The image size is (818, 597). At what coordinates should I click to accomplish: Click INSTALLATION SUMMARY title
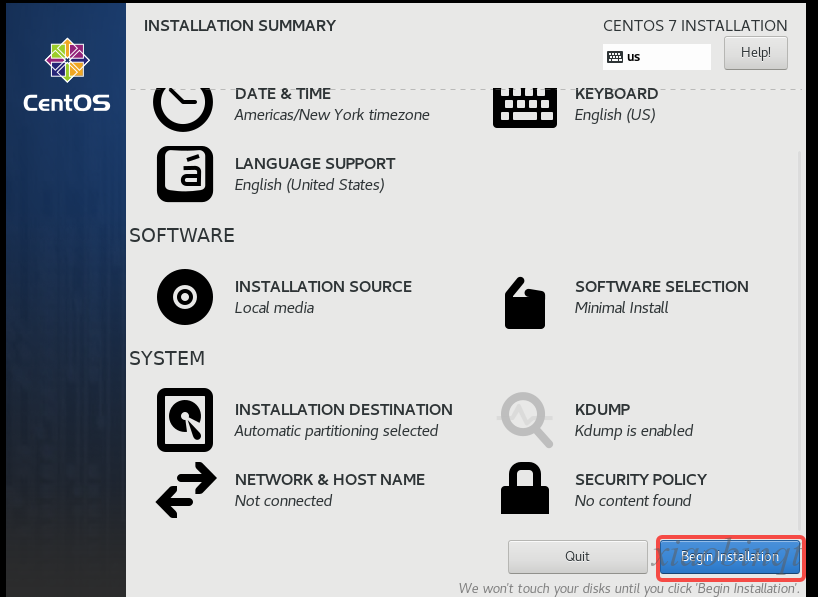[240, 26]
